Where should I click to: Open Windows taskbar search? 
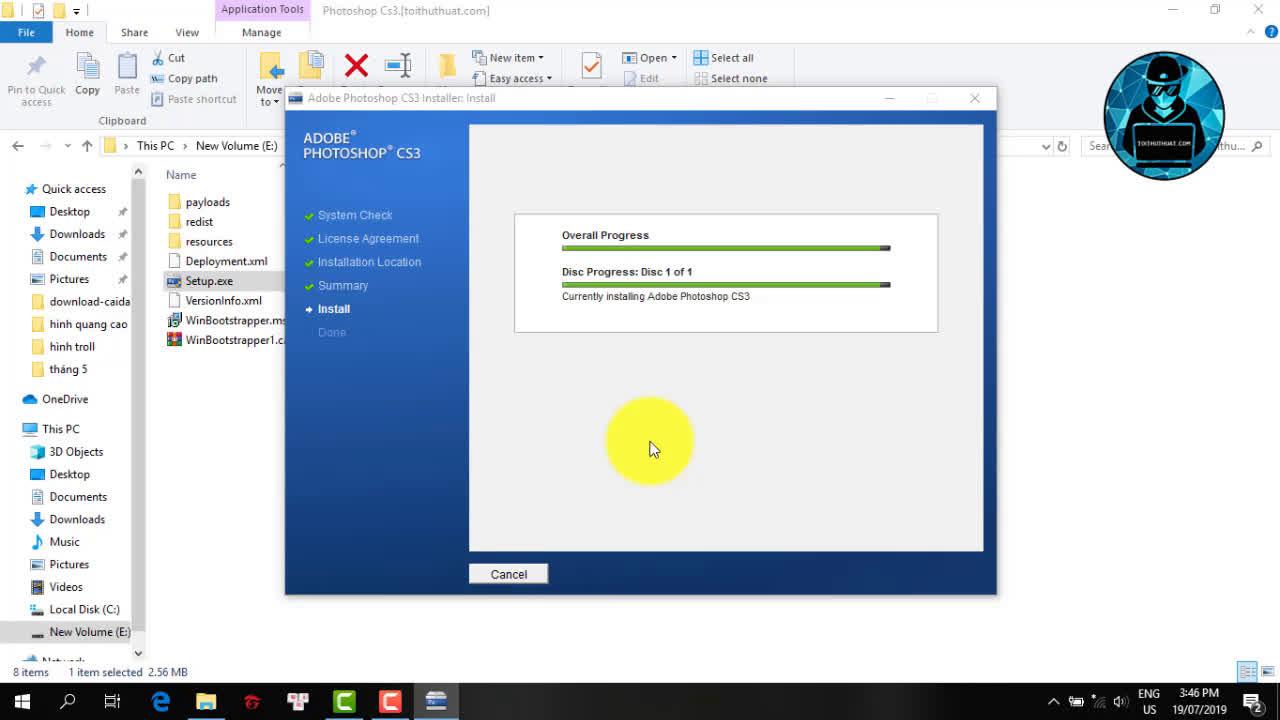[x=68, y=701]
